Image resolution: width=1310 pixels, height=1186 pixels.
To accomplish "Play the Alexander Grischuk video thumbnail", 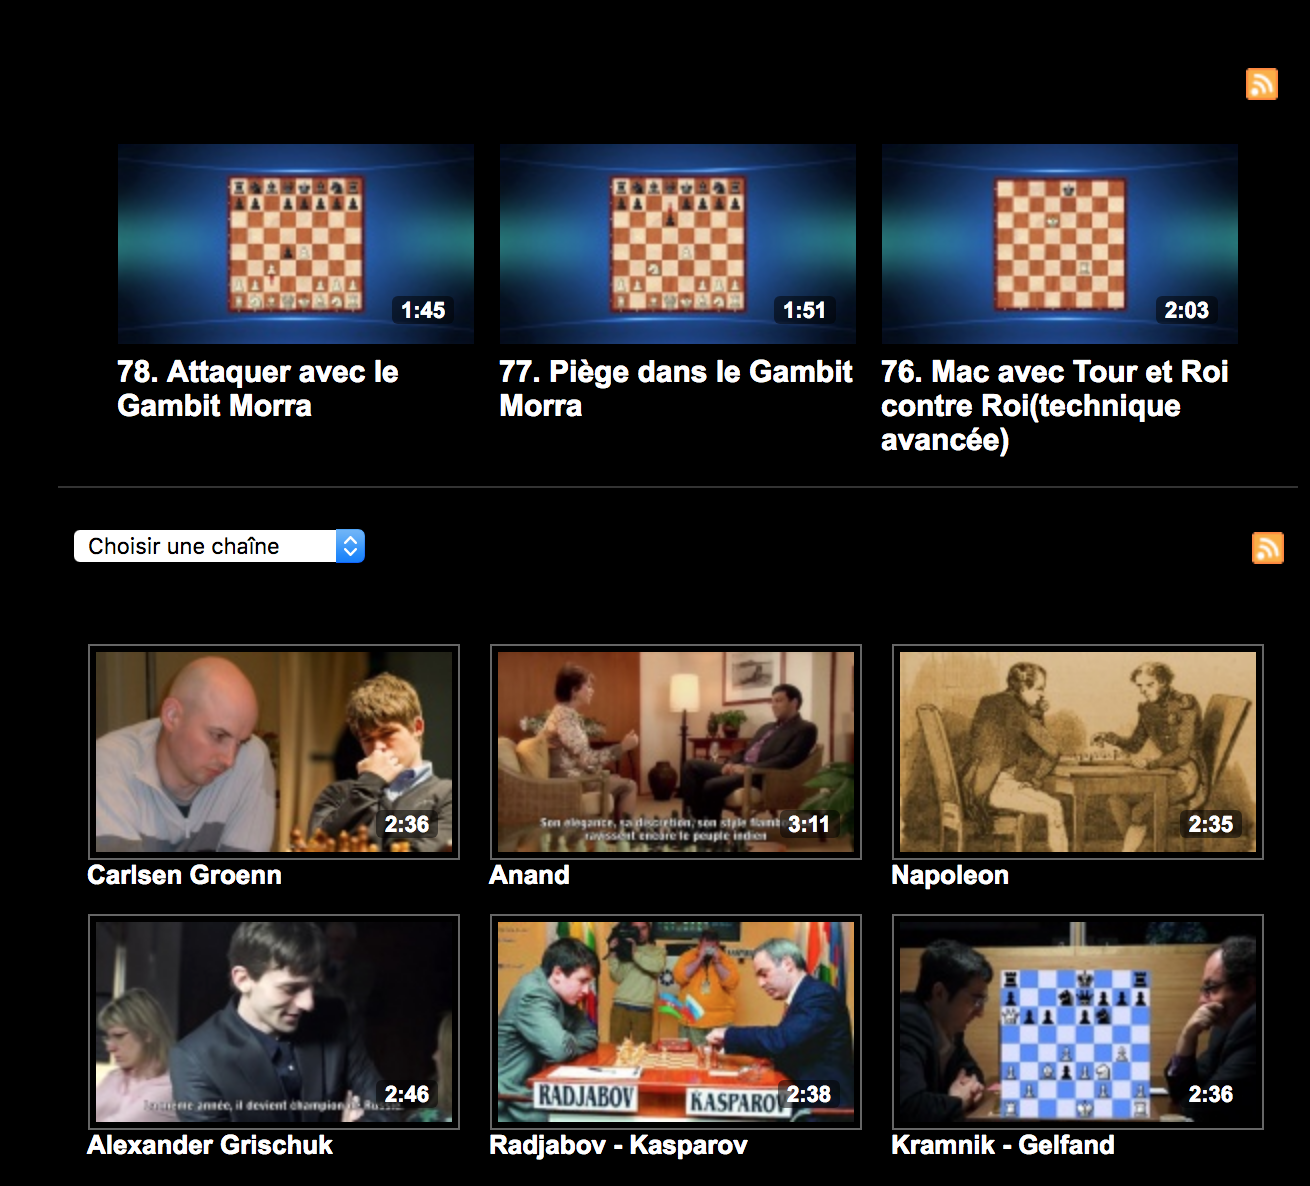I will click(274, 1022).
